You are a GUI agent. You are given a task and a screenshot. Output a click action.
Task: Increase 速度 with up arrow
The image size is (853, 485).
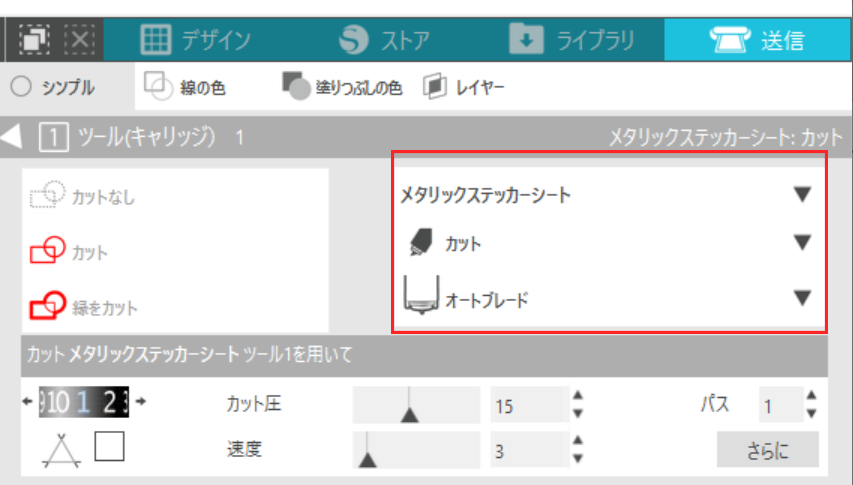(x=578, y=441)
